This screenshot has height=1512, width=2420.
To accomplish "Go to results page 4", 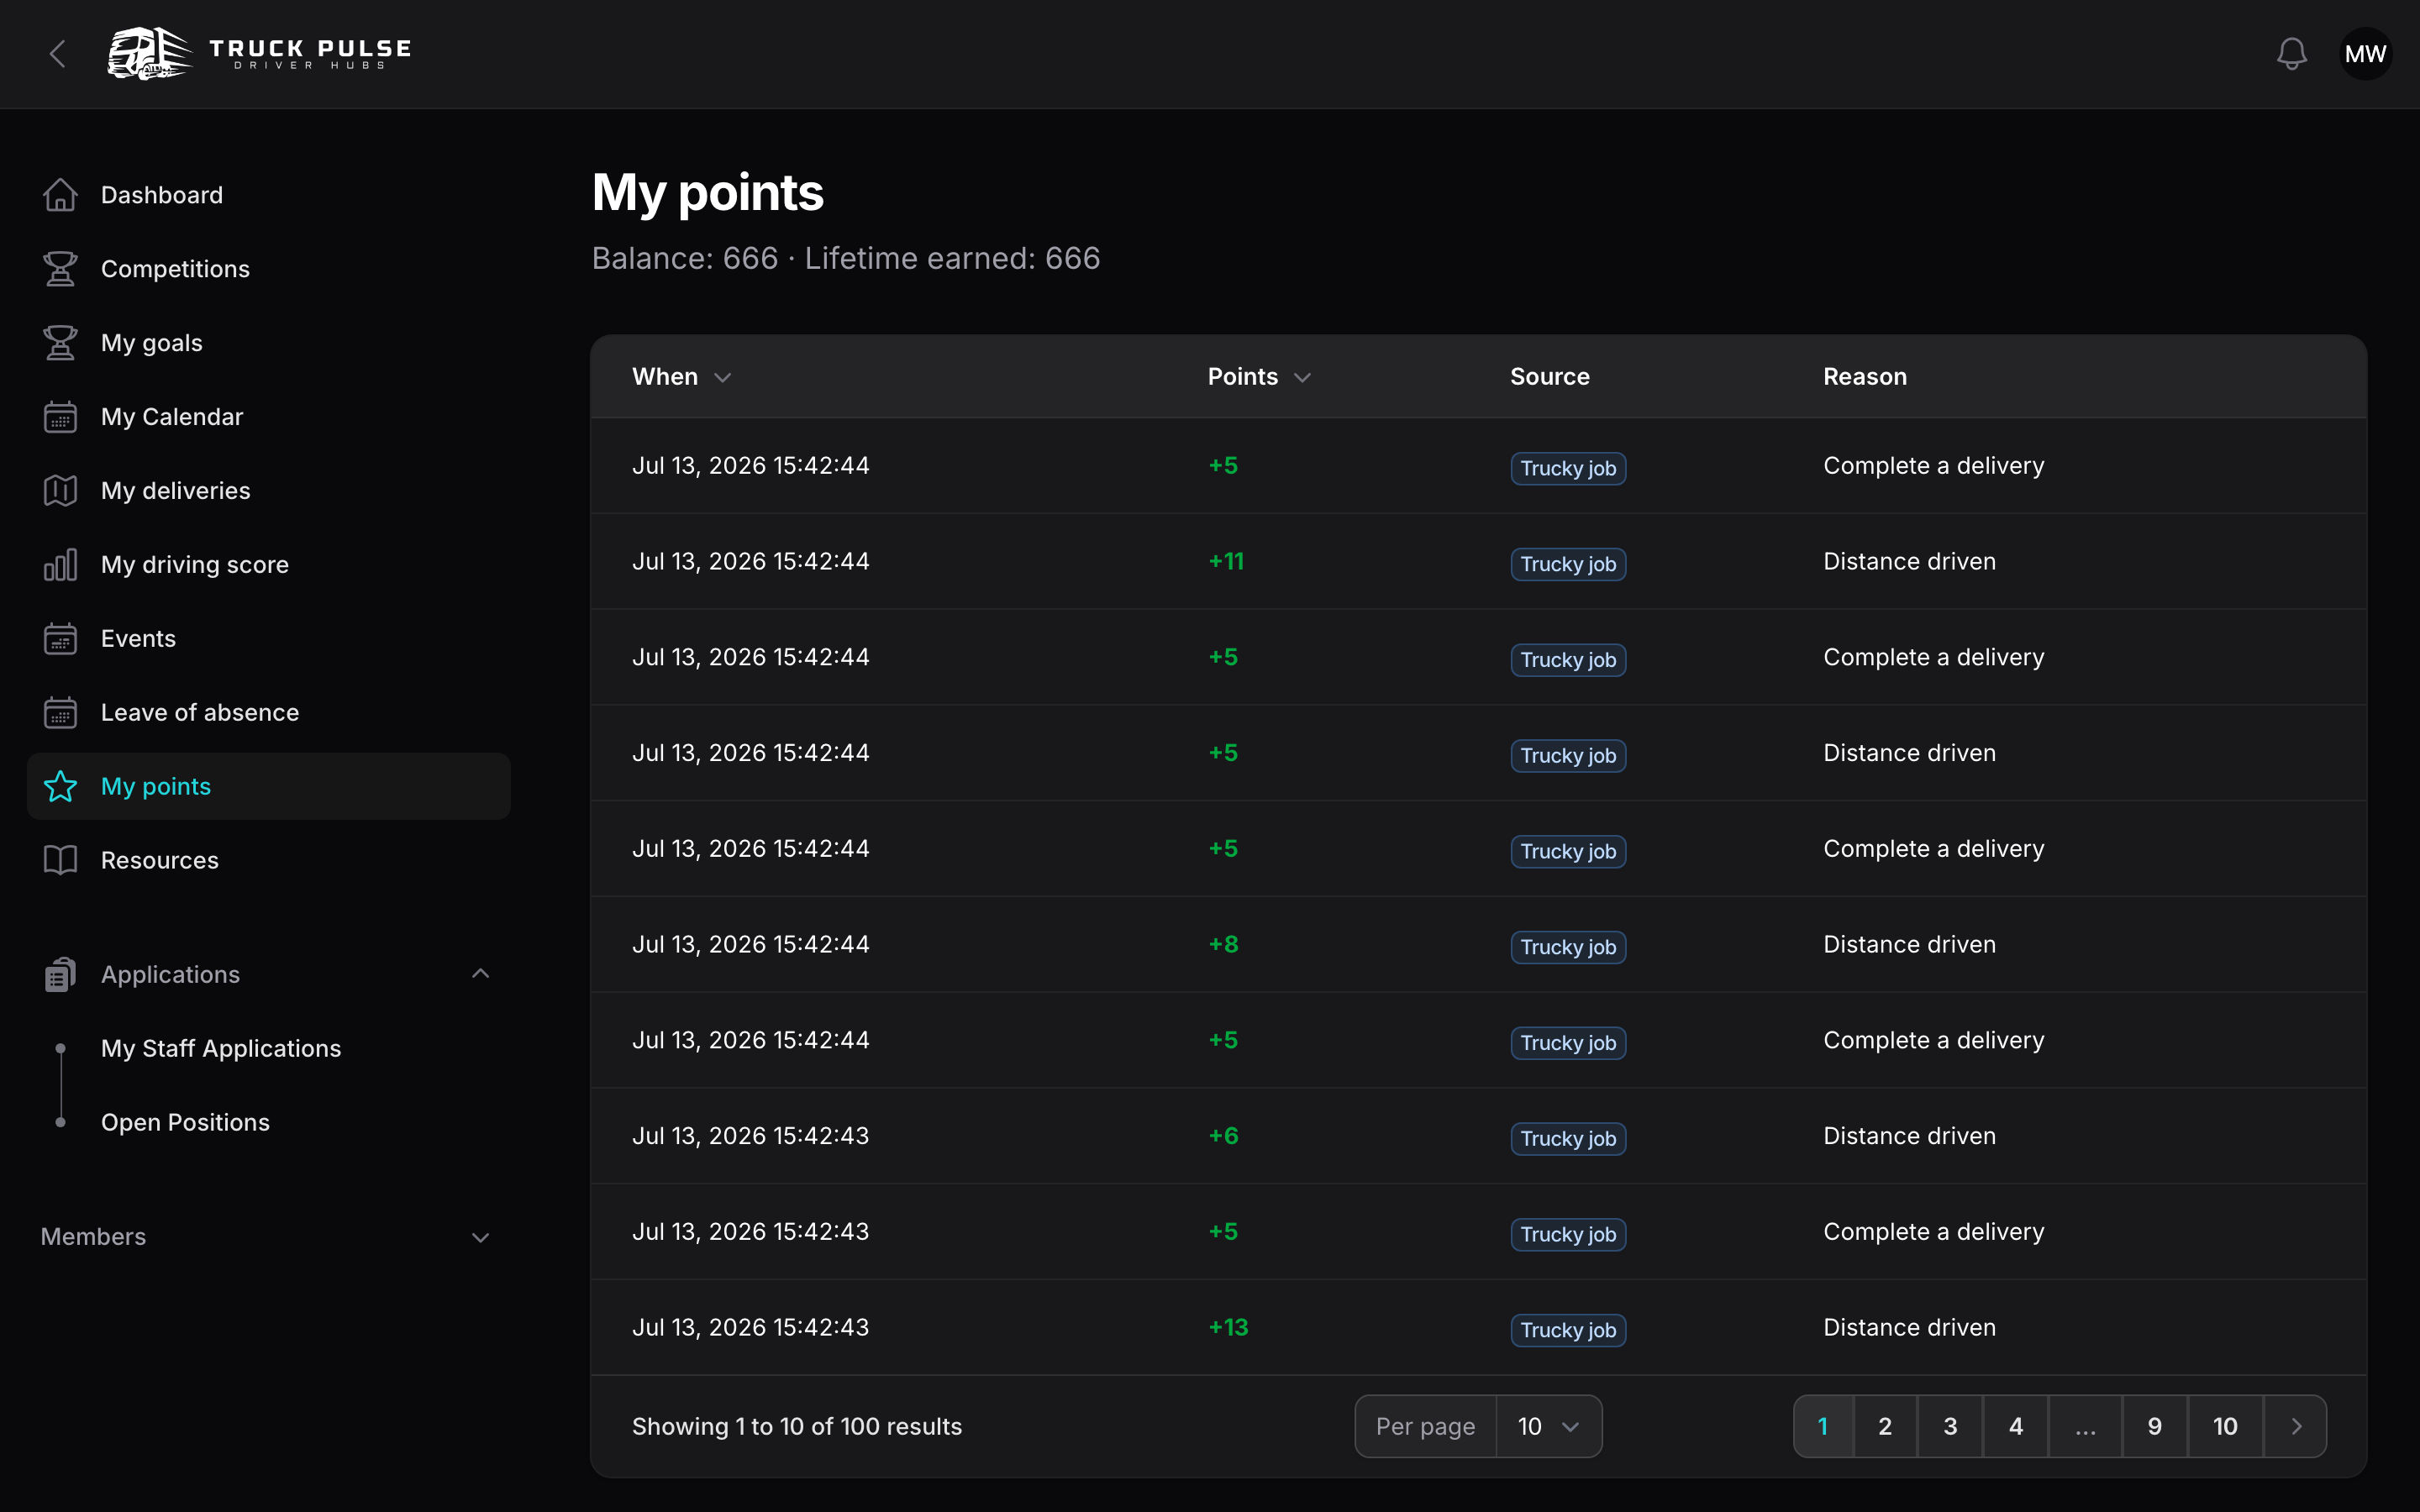I will (x=2016, y=1426).
